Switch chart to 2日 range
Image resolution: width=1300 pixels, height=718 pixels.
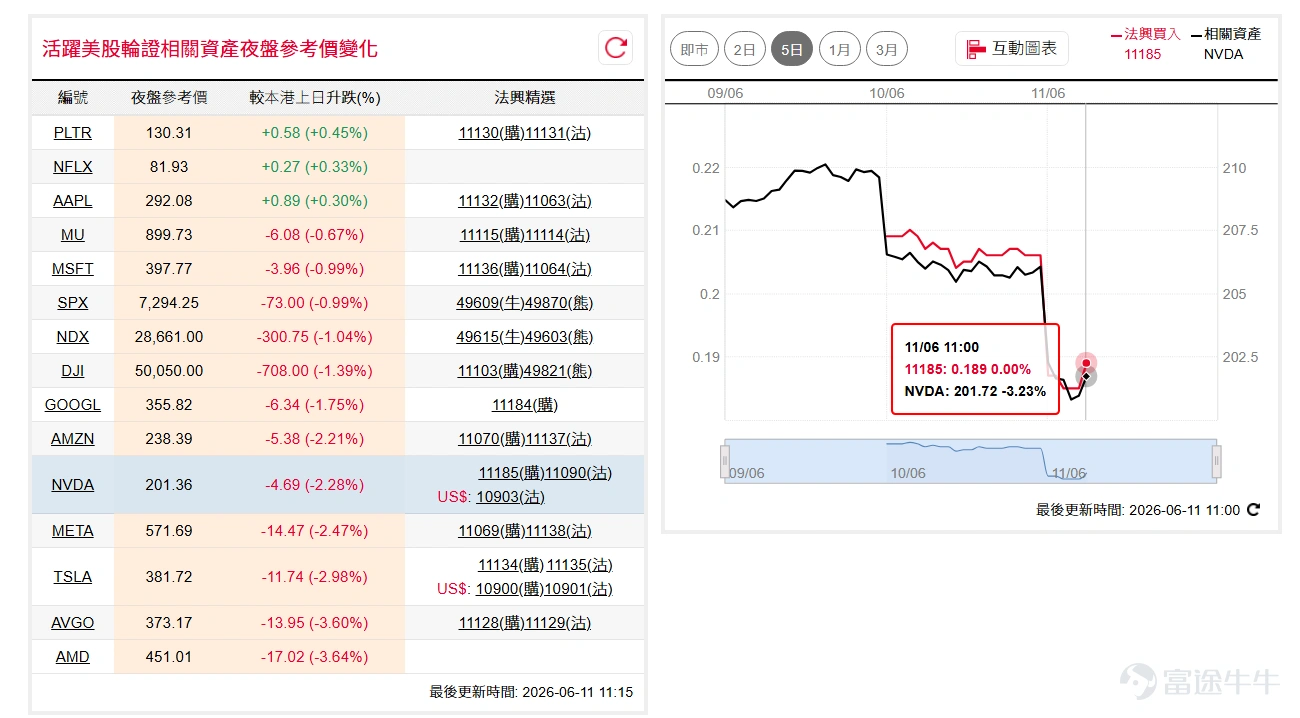[744, 49]
